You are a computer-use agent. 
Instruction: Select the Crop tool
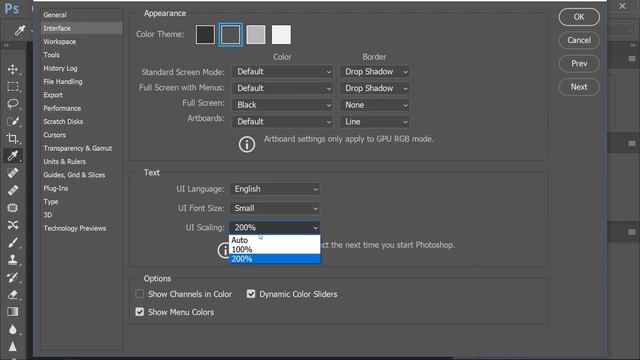tap(13, 138)
